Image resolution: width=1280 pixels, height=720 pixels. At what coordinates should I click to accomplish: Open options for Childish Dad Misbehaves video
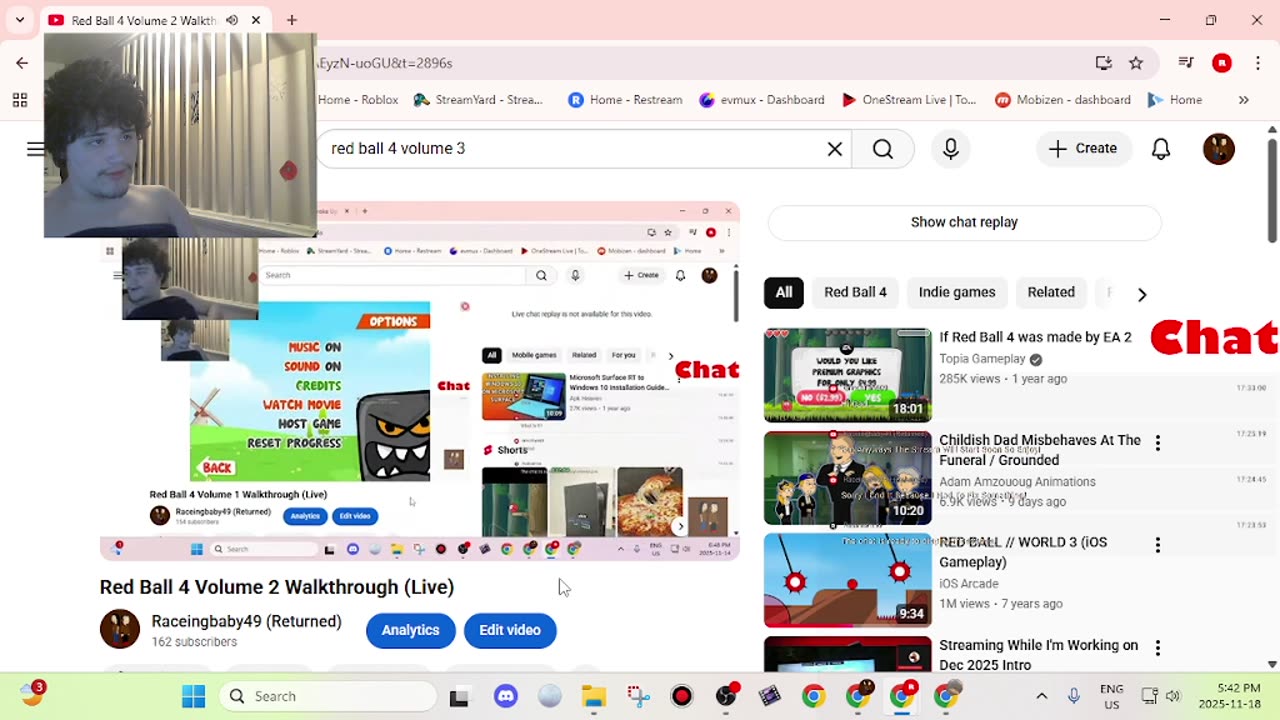1158,443
